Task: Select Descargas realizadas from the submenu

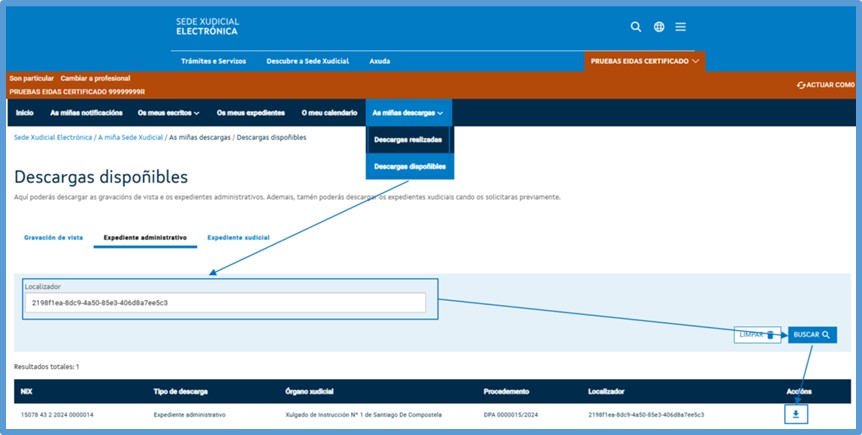Action: 408,140
